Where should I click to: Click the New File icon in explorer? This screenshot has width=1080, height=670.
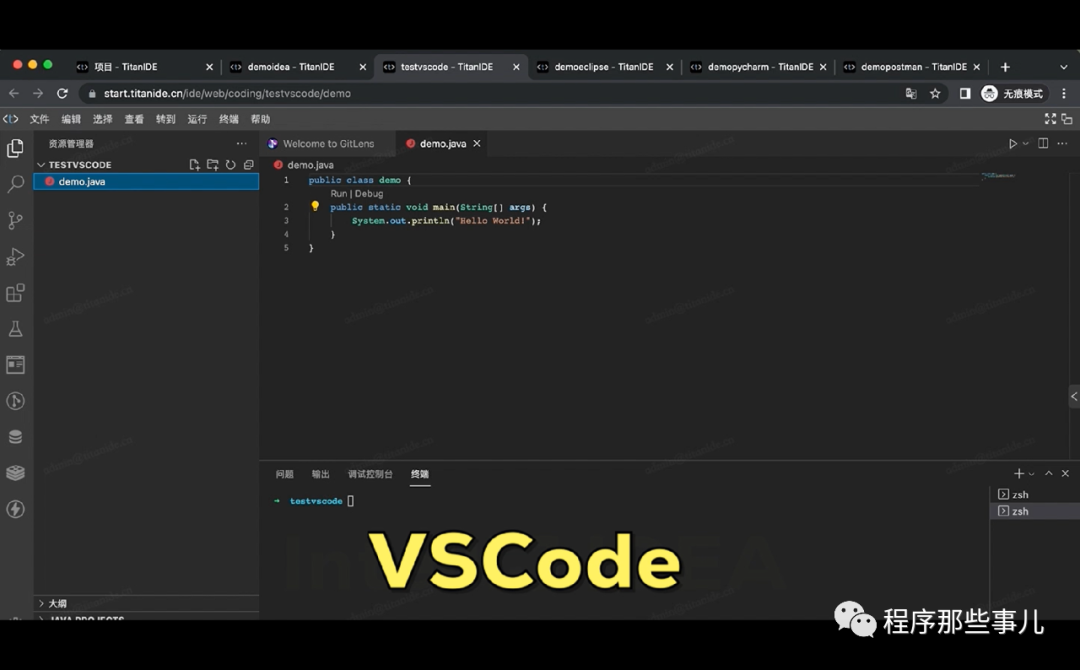click(x=194, y=165)
